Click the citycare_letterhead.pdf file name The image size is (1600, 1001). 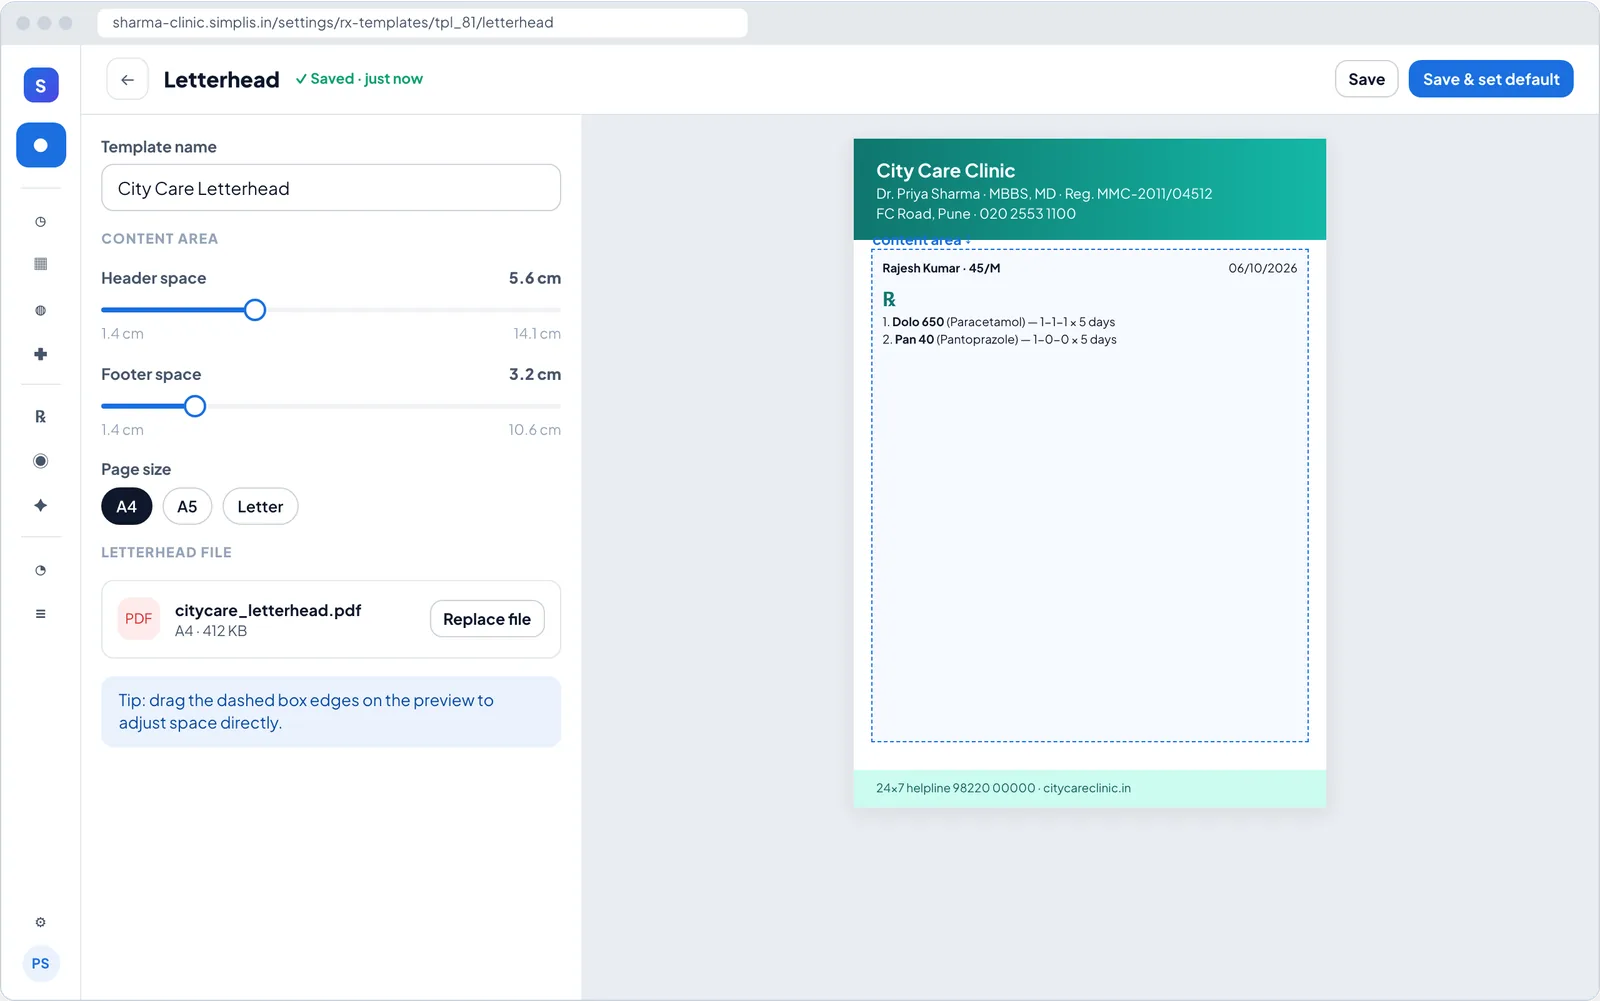pyautogui.click(x=268, y=610)
